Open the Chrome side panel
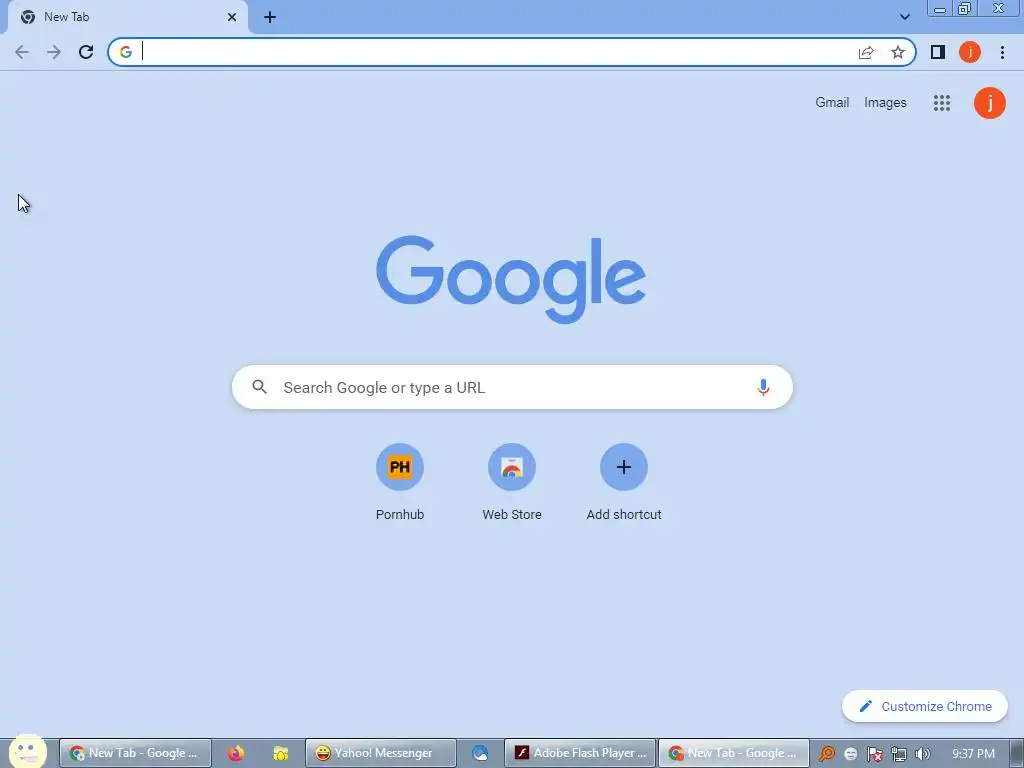1024x768 pixels. pyautogui.click(x=938, y=52)
